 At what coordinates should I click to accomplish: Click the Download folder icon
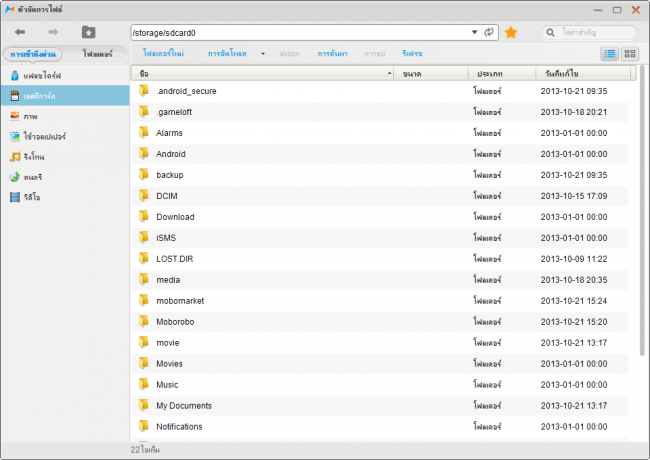pos(143,216)
